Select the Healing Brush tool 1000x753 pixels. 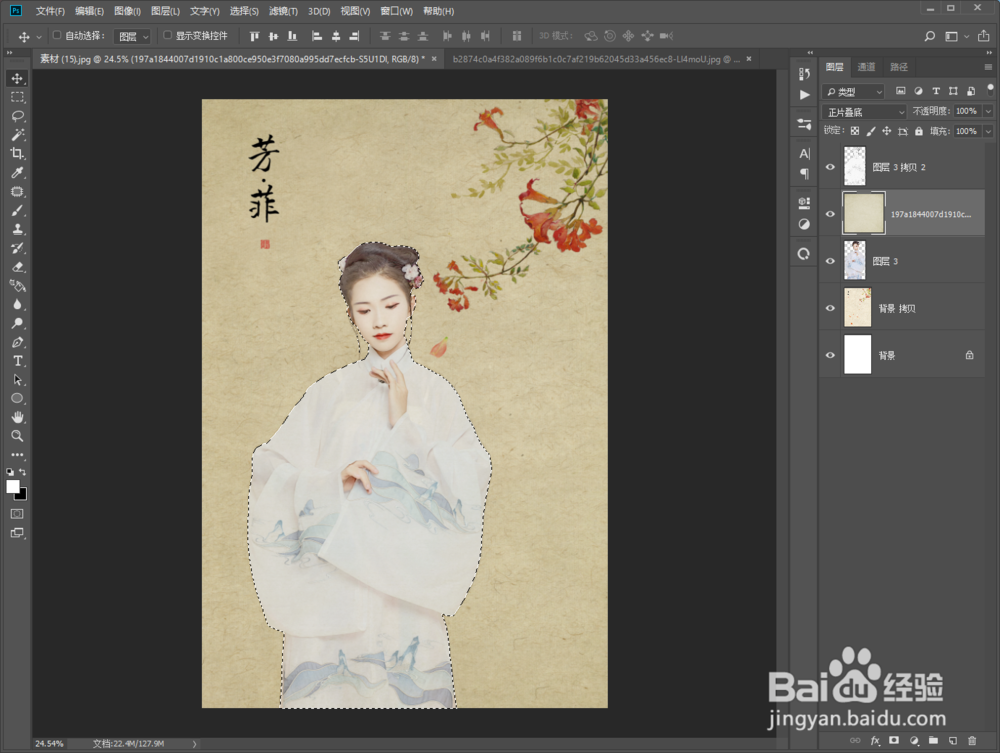(x=17, y=191)
